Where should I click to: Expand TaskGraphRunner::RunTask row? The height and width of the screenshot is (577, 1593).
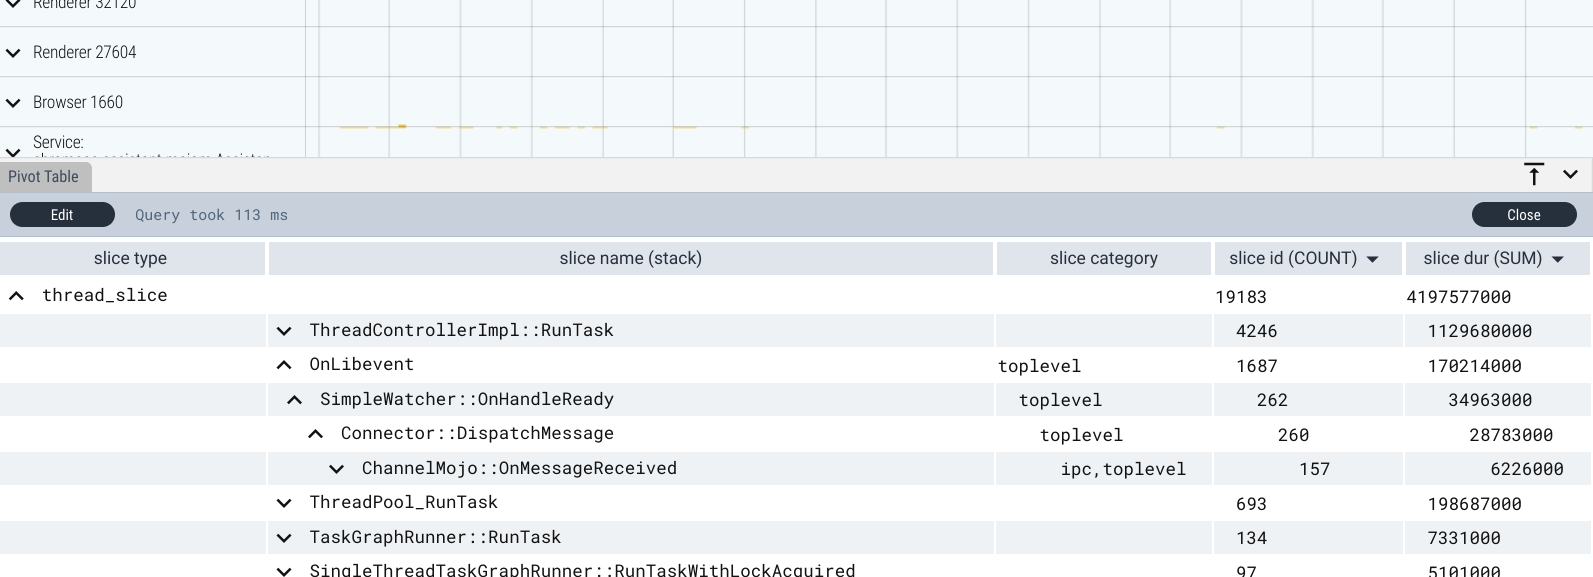[284, 538]
